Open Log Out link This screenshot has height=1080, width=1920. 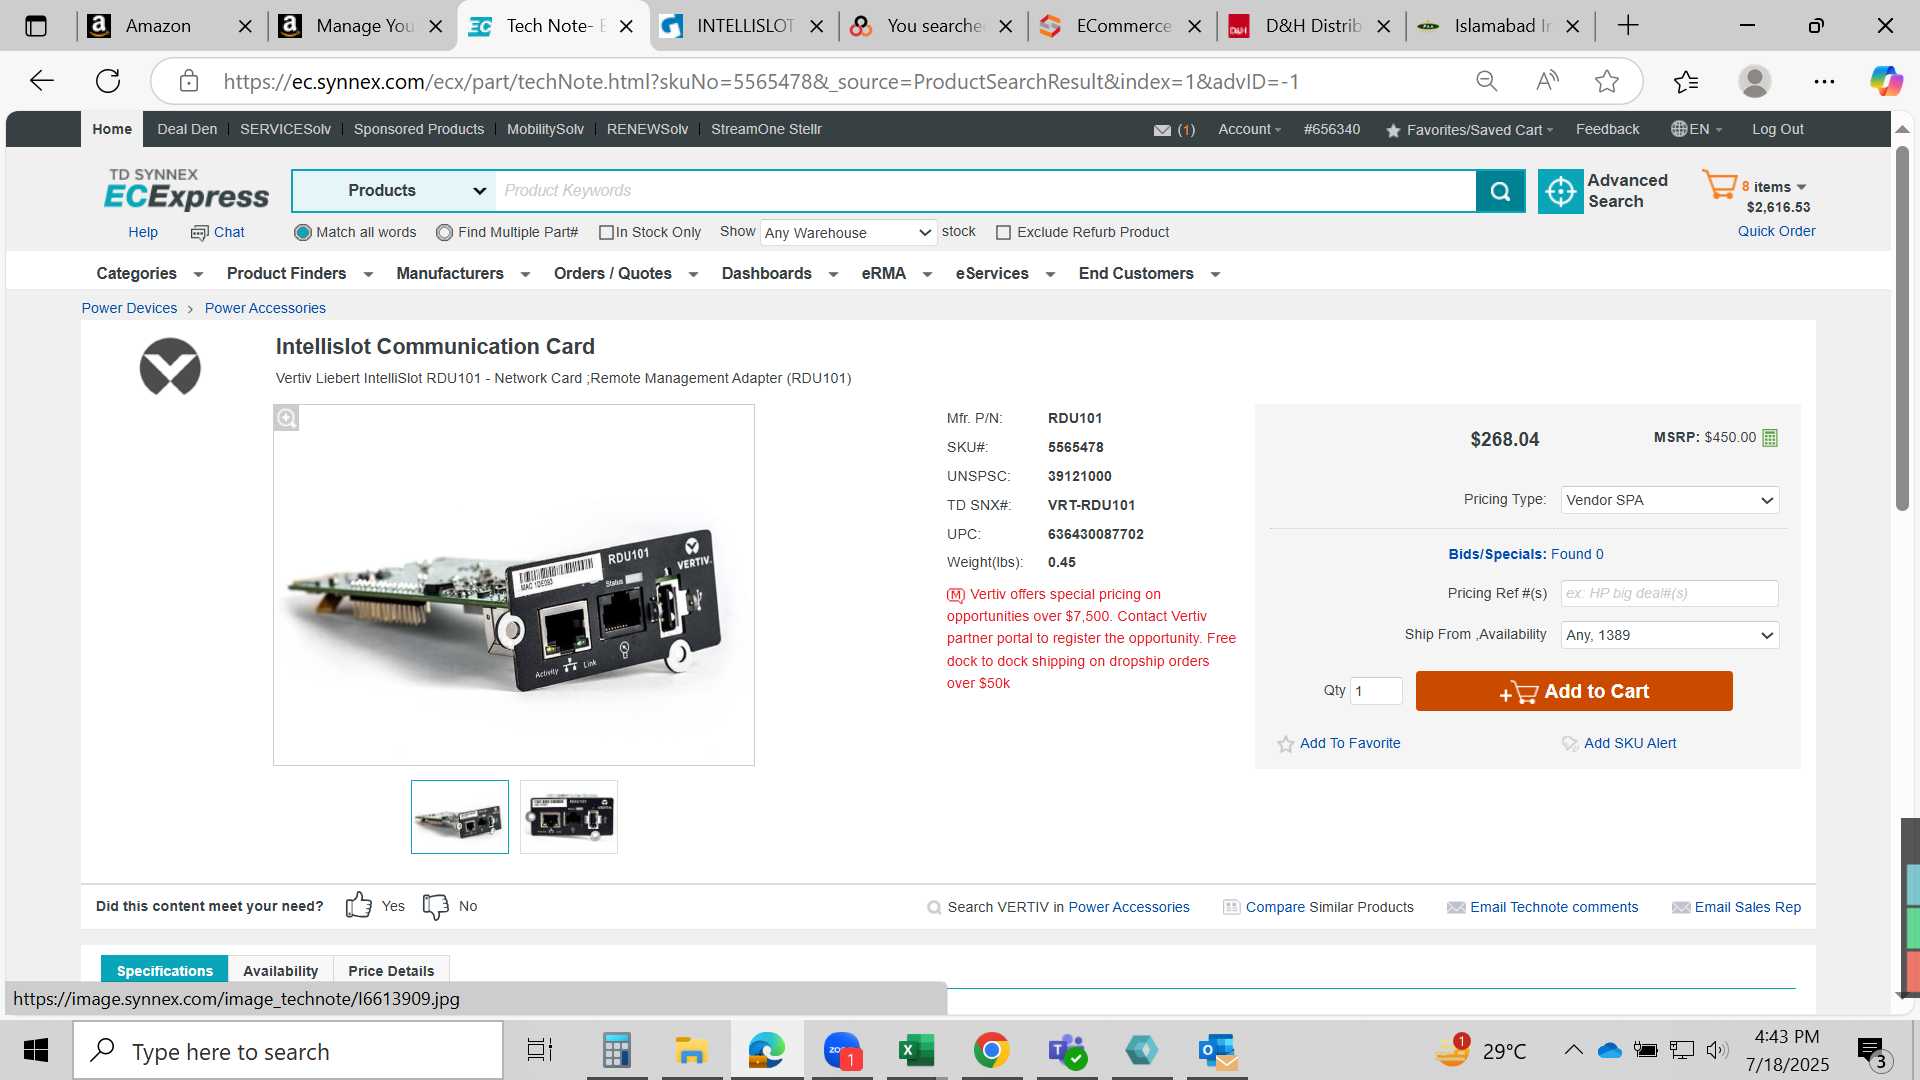1777,130
